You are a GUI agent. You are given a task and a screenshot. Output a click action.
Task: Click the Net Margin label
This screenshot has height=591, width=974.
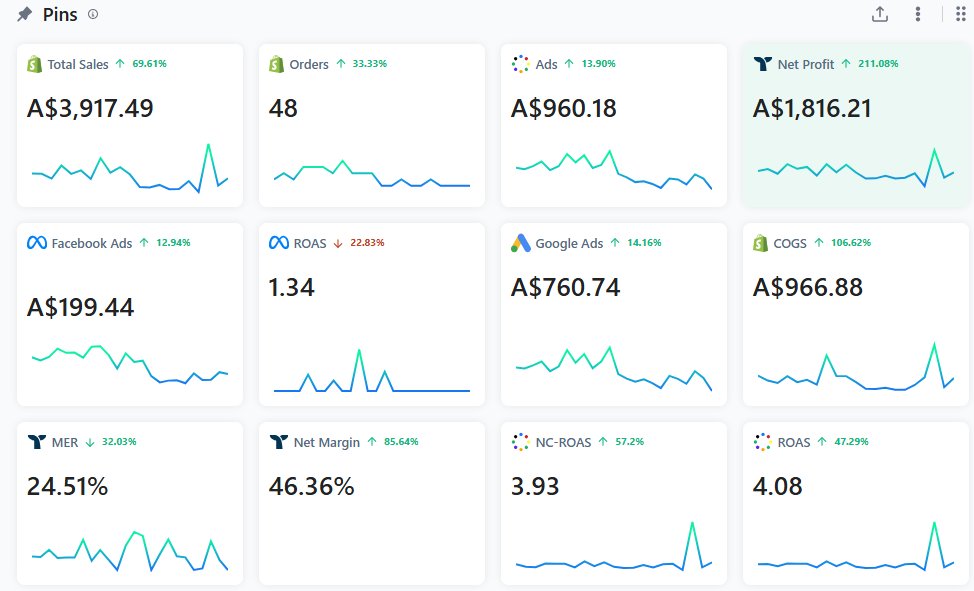(x=327, y=442)
